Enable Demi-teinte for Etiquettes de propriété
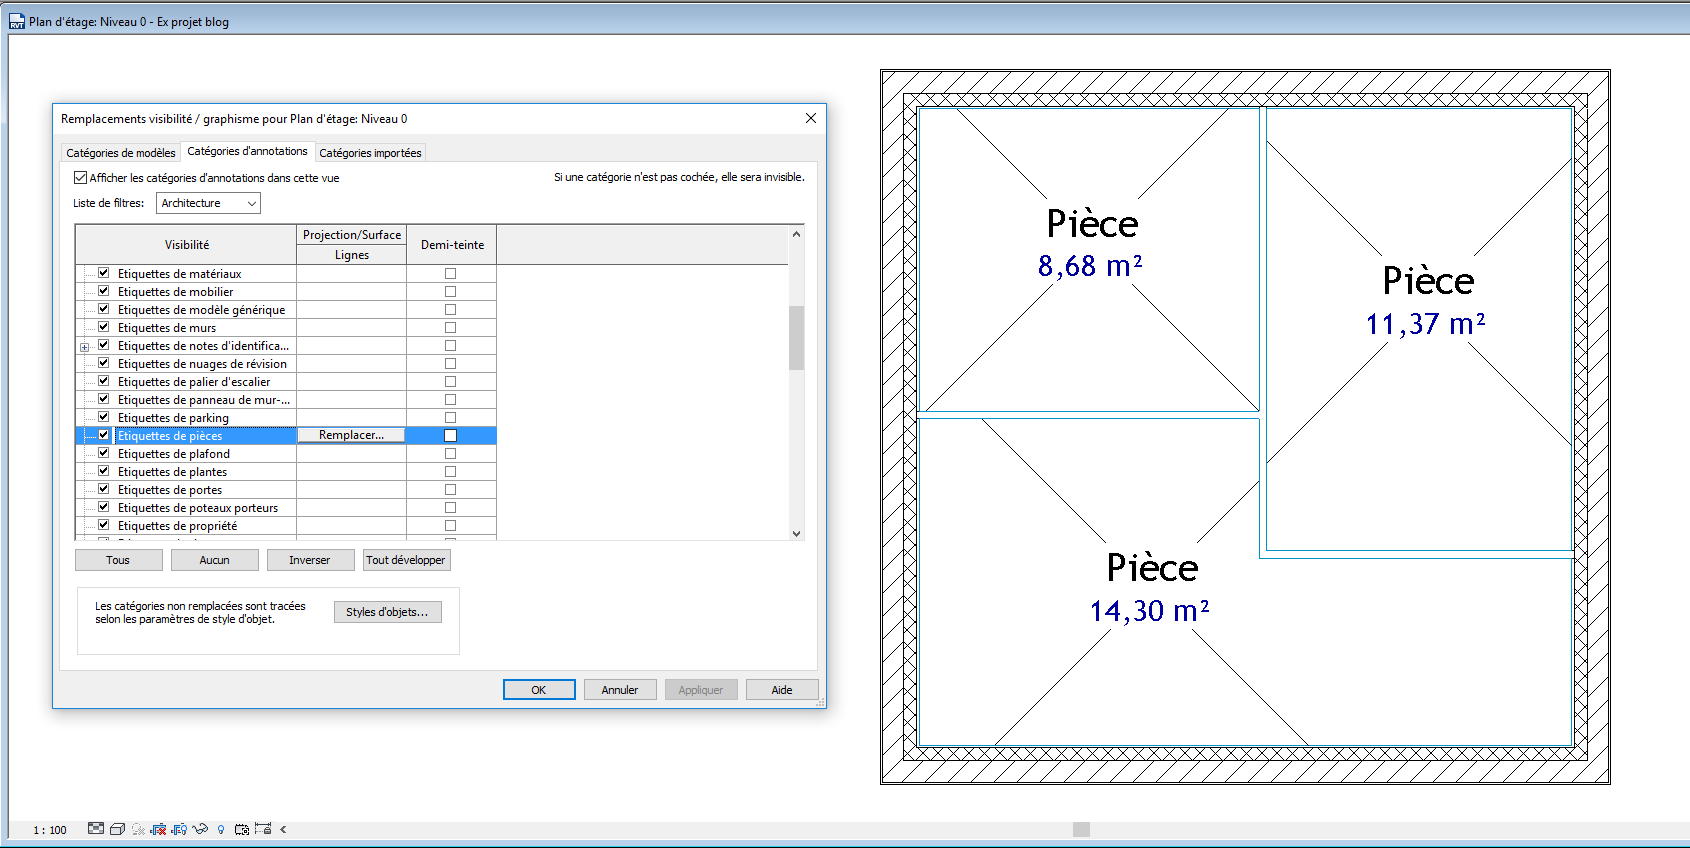This screenshot has width=1690, height=848. 450,526
